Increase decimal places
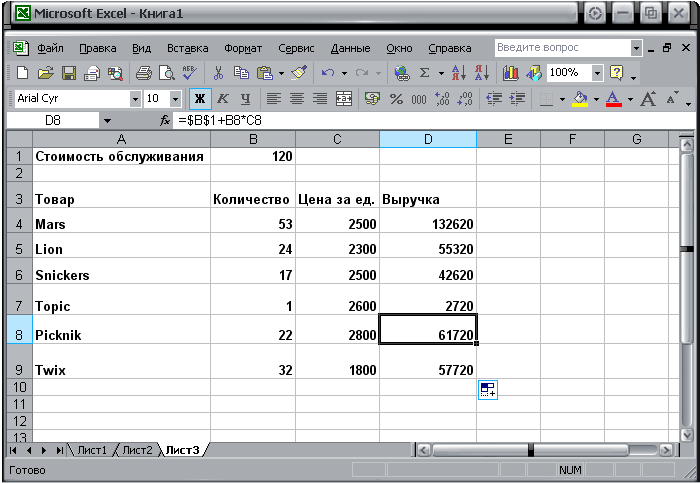700x483 pixels. click(442, 99)
